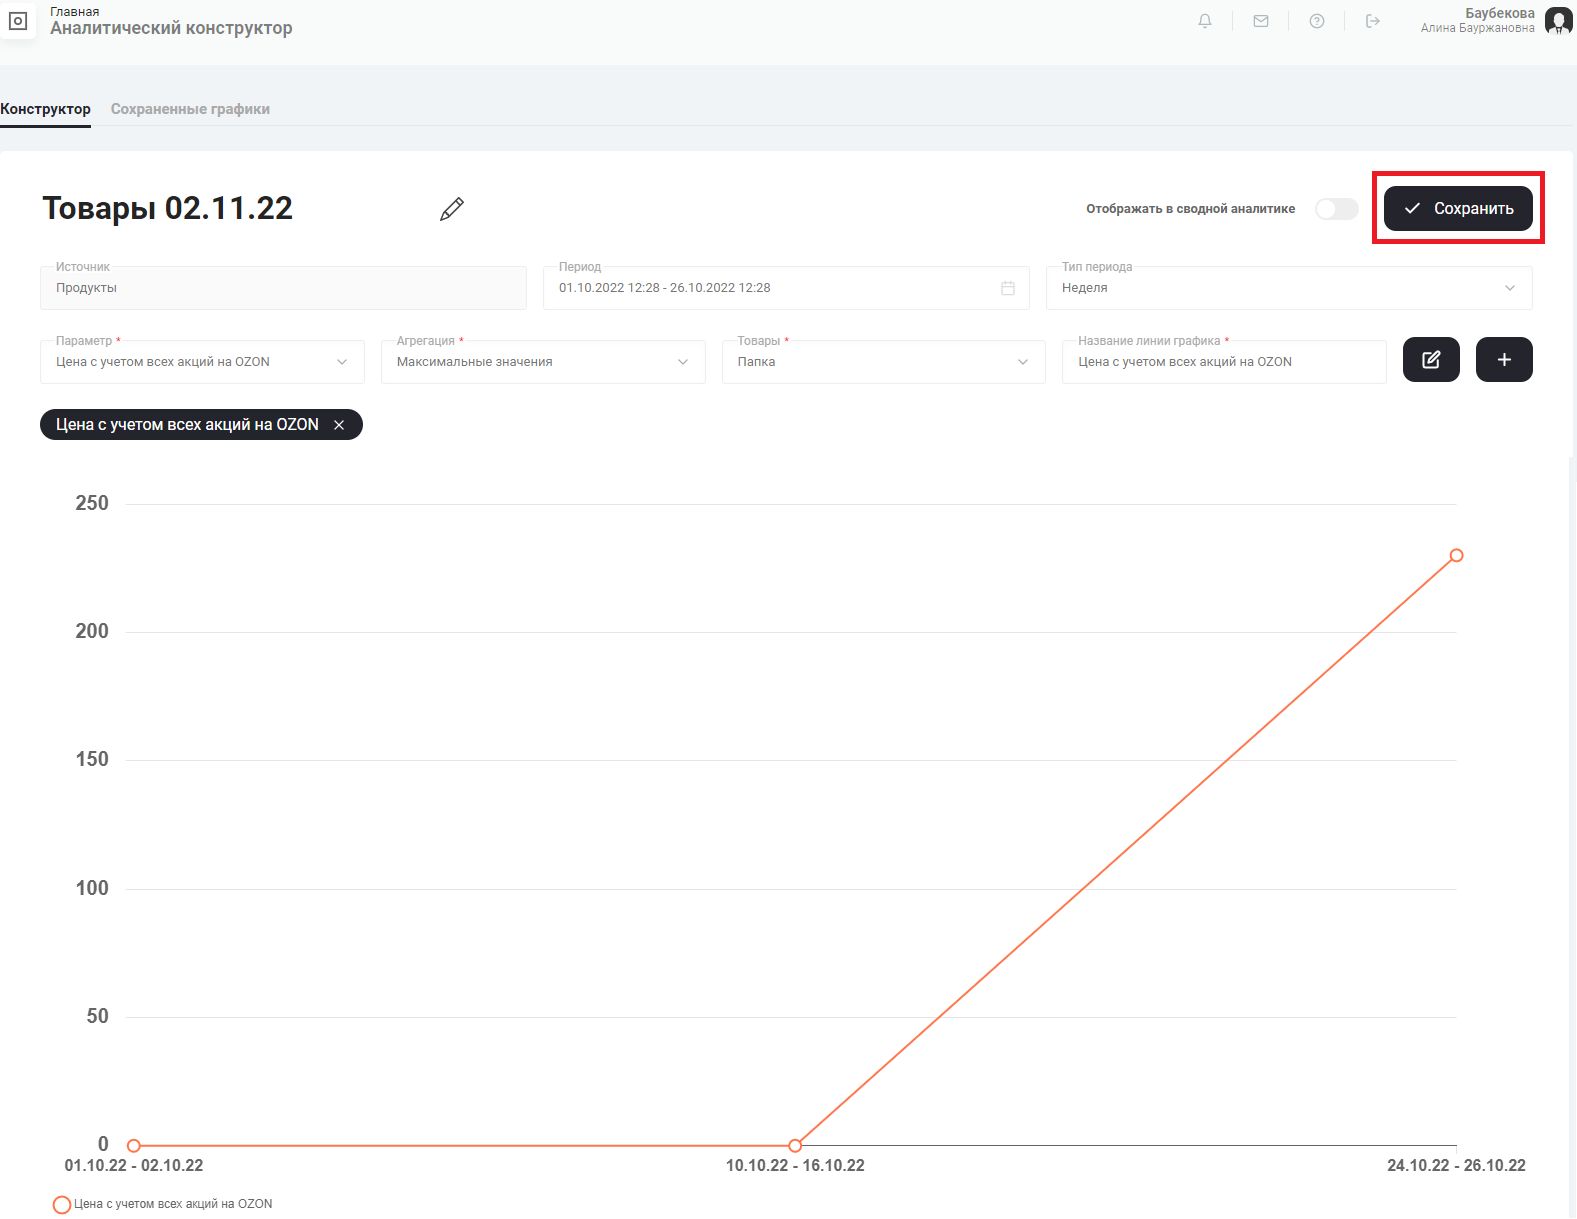This screenshot has width=1577, height=1219.
Task: Select the Конструктор tab
Action: [x=45, y=109]
